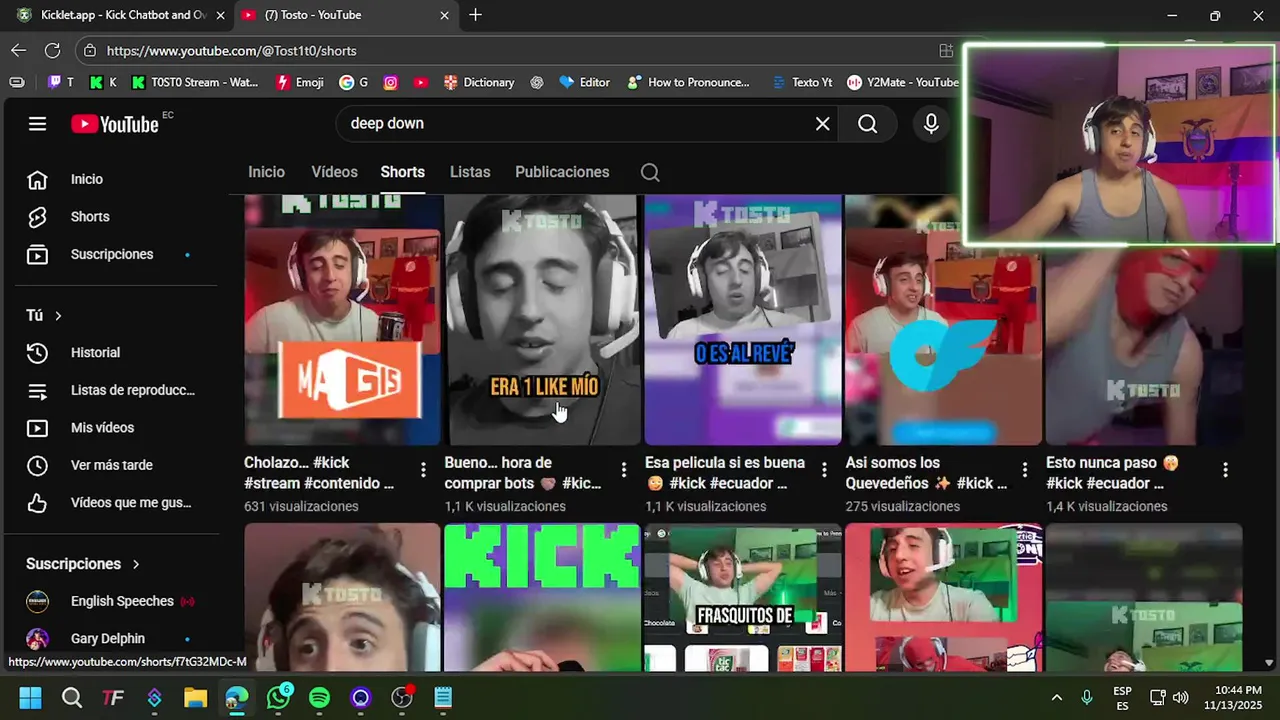
Task: Open options for 'Esto nunca paso' short
Action: (1225, 470)
